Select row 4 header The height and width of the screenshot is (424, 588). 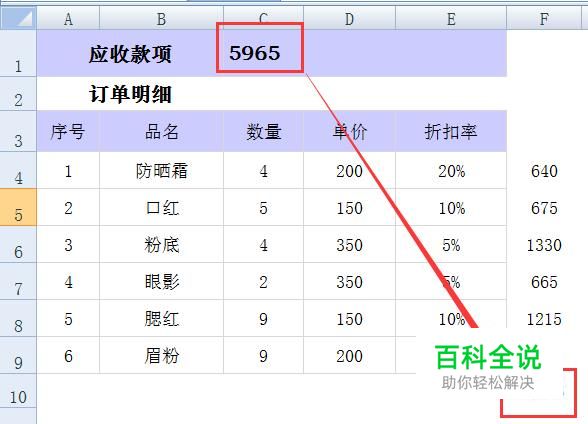tap(18, 170)
